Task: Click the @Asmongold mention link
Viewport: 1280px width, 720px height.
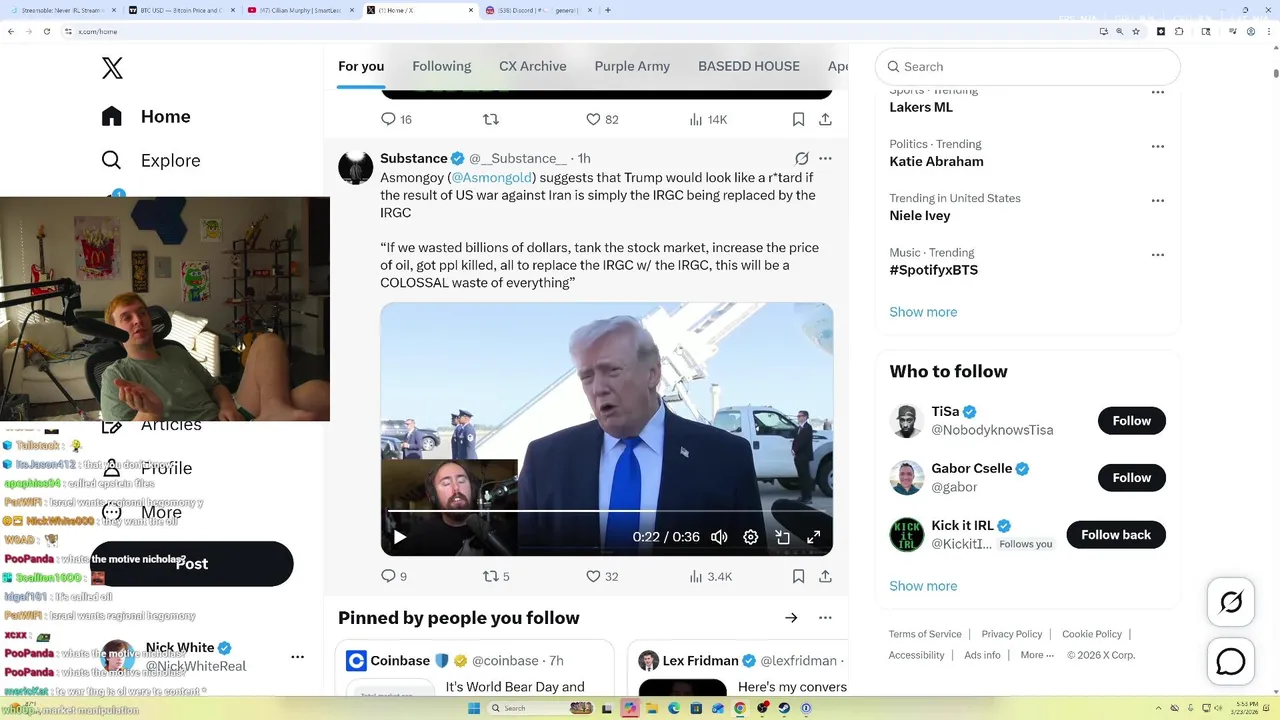Action: tap(492, 177)
